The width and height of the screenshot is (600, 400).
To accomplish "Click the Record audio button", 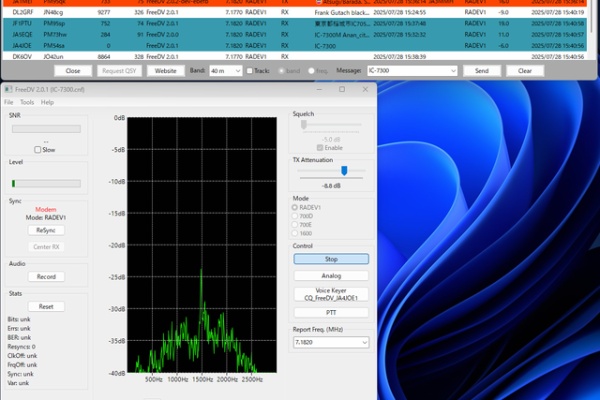I will (x=46, y=276).
